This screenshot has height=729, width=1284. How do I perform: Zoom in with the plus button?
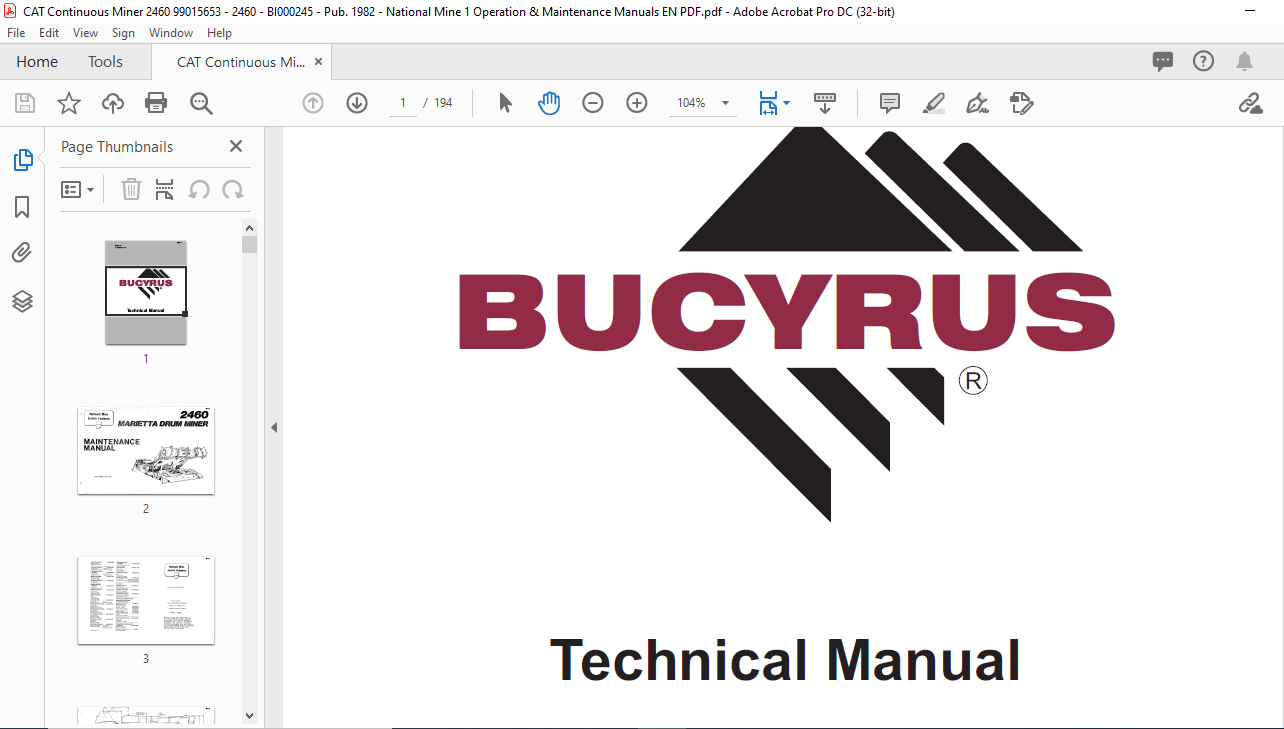point(637,103)
